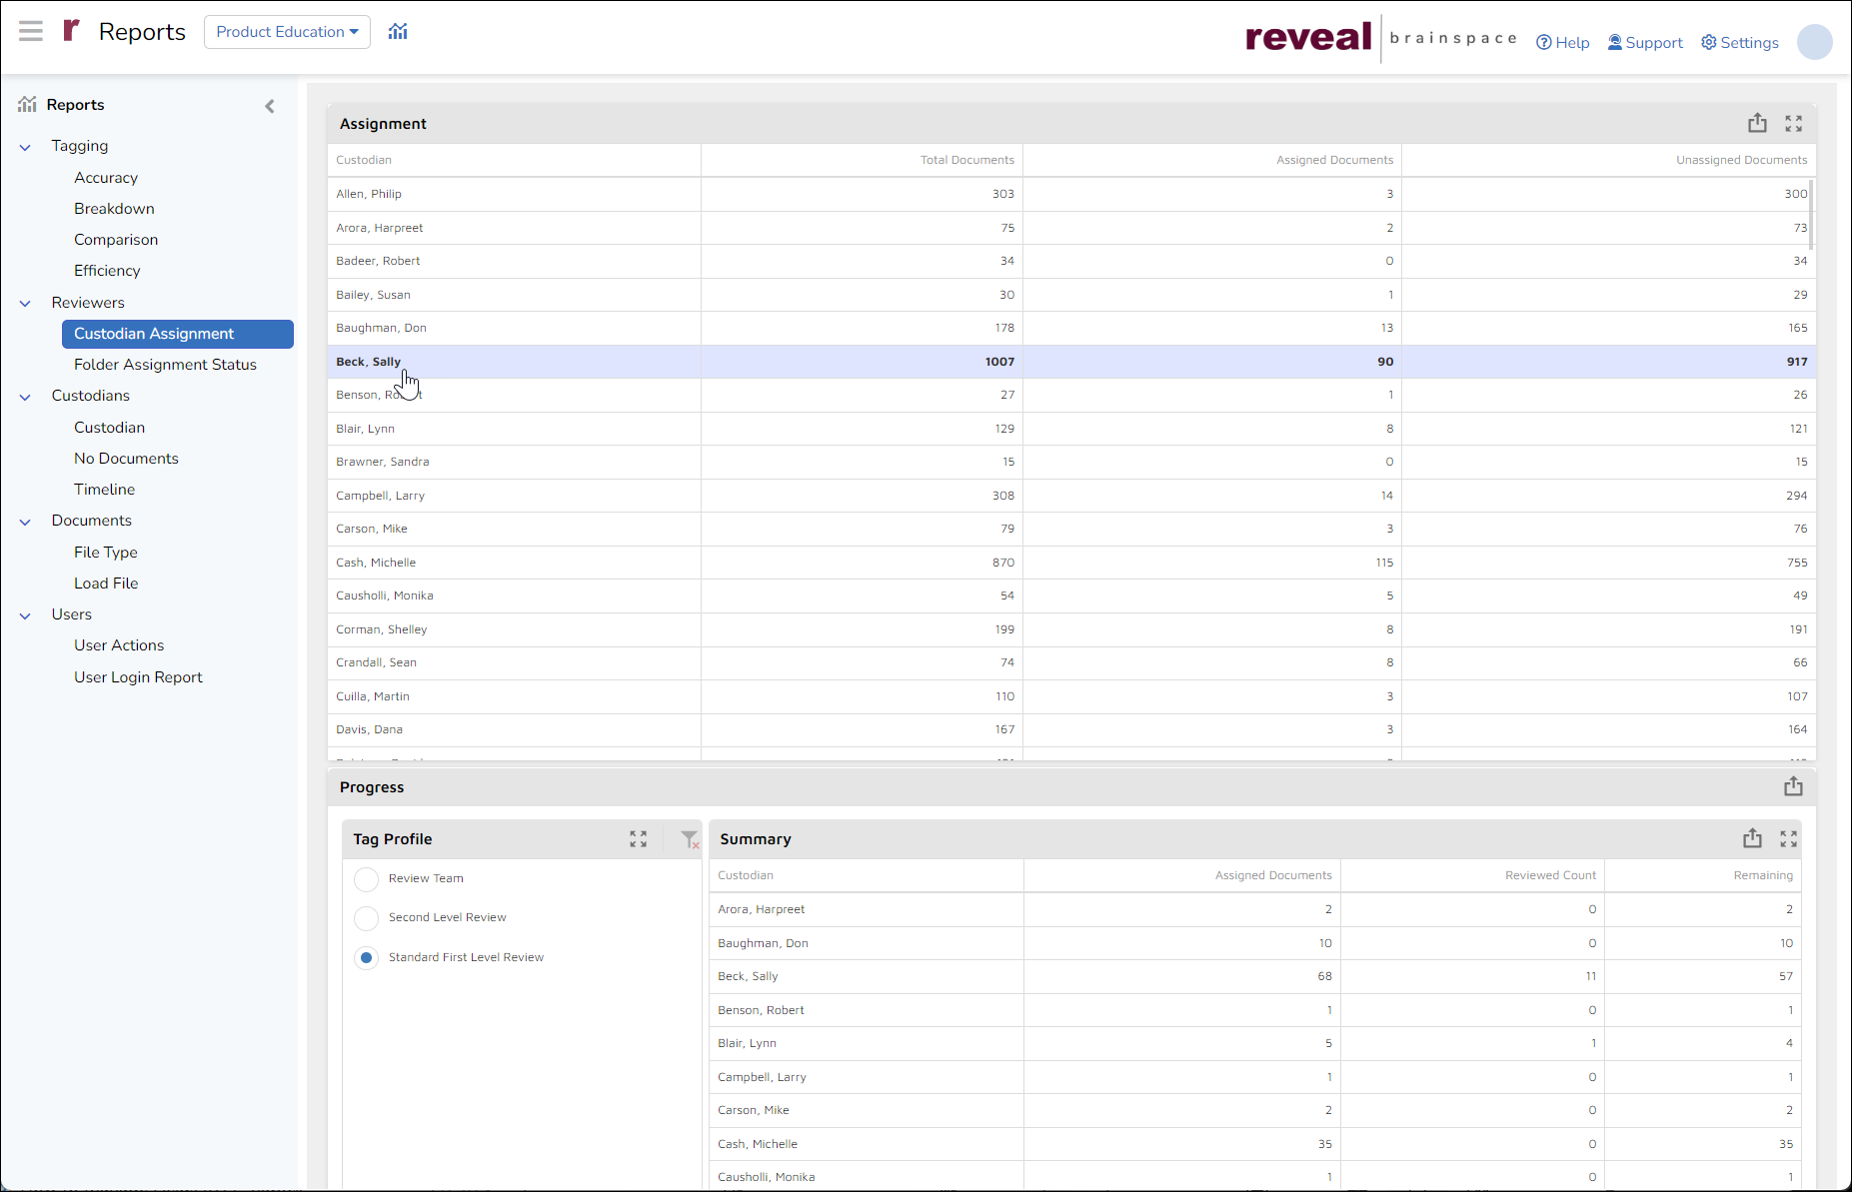Open the Product Education project dropdown
1852x1192 pixels.
pyautogui.click(x=287, y=31)
